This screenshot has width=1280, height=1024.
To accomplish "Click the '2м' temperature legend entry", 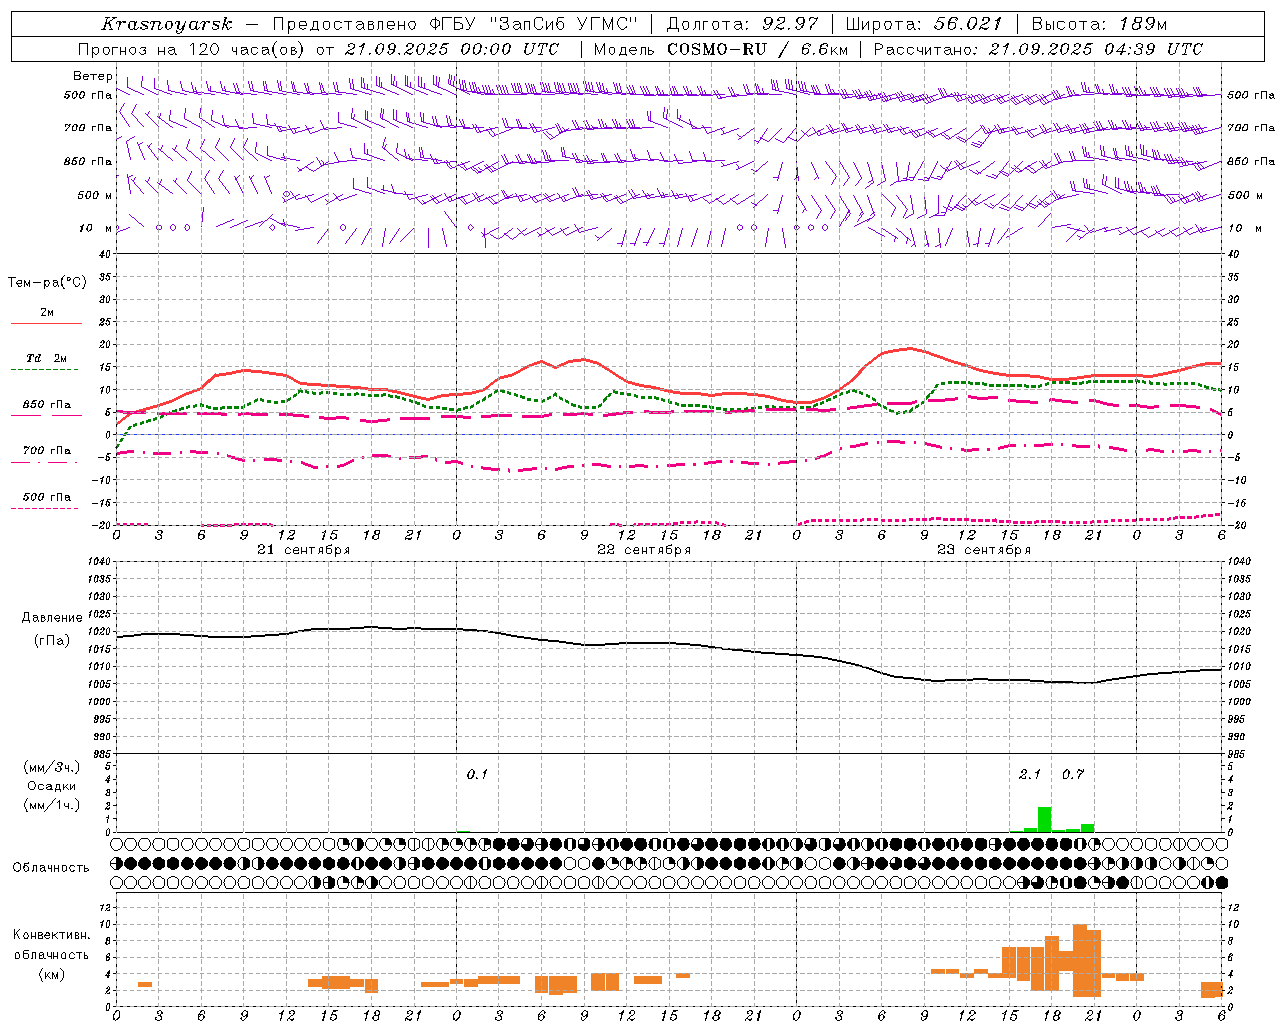I will [x=47, y=312].
